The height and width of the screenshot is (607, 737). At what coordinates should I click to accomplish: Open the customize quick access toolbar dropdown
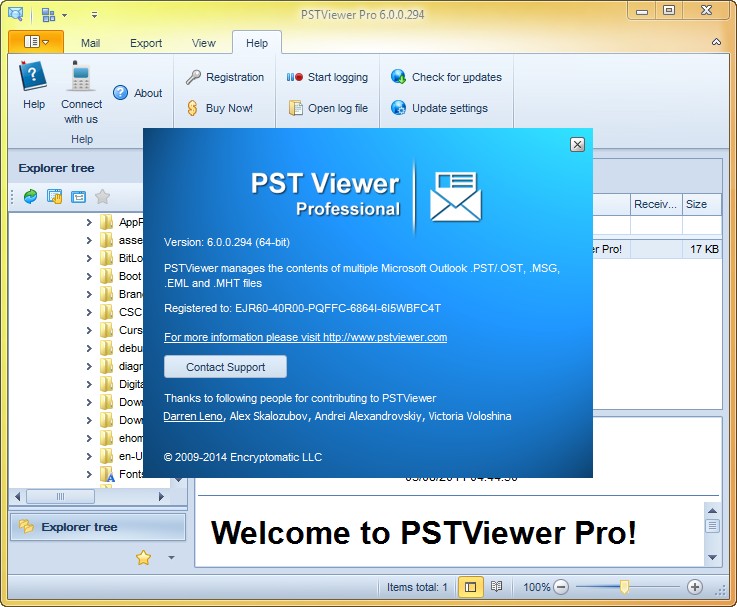coord(94,15)
